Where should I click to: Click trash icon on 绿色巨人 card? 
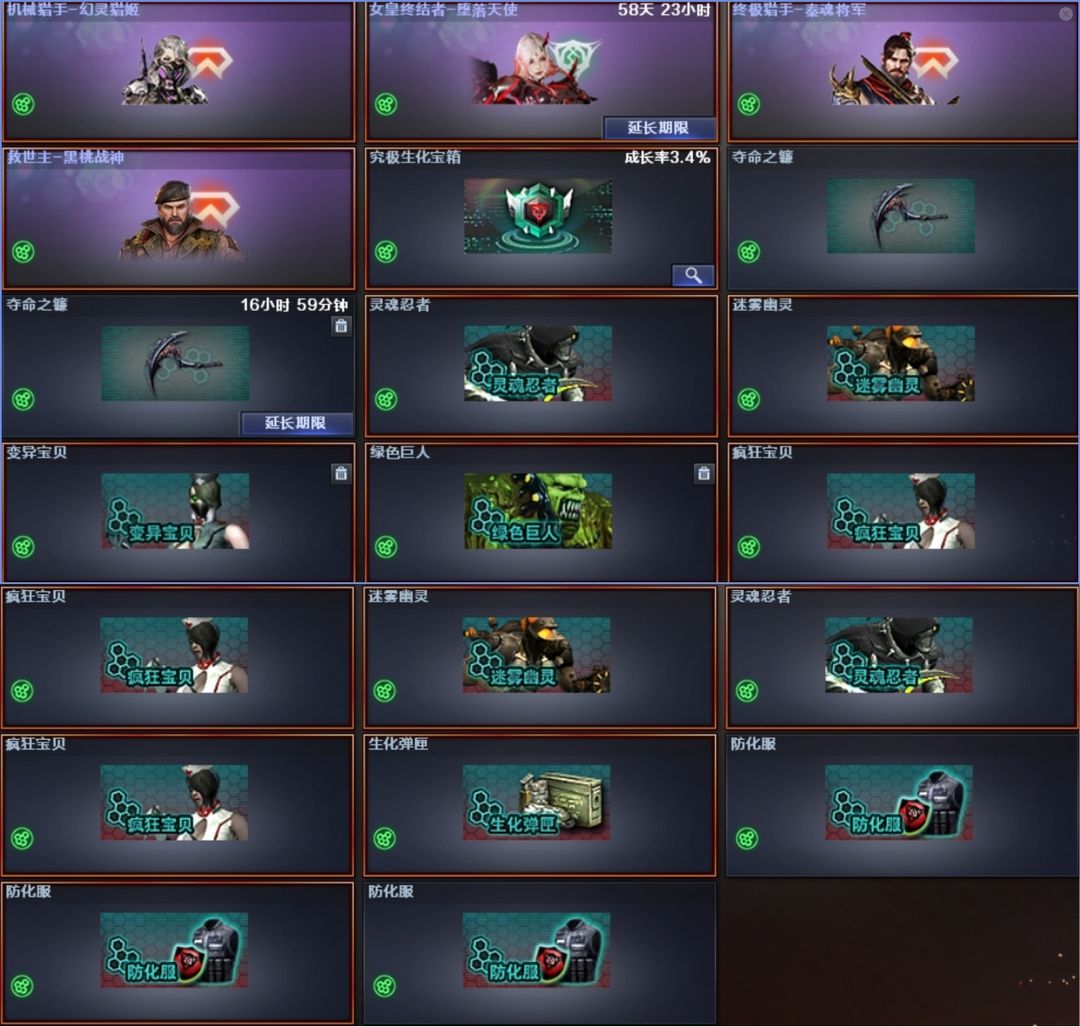703,473
